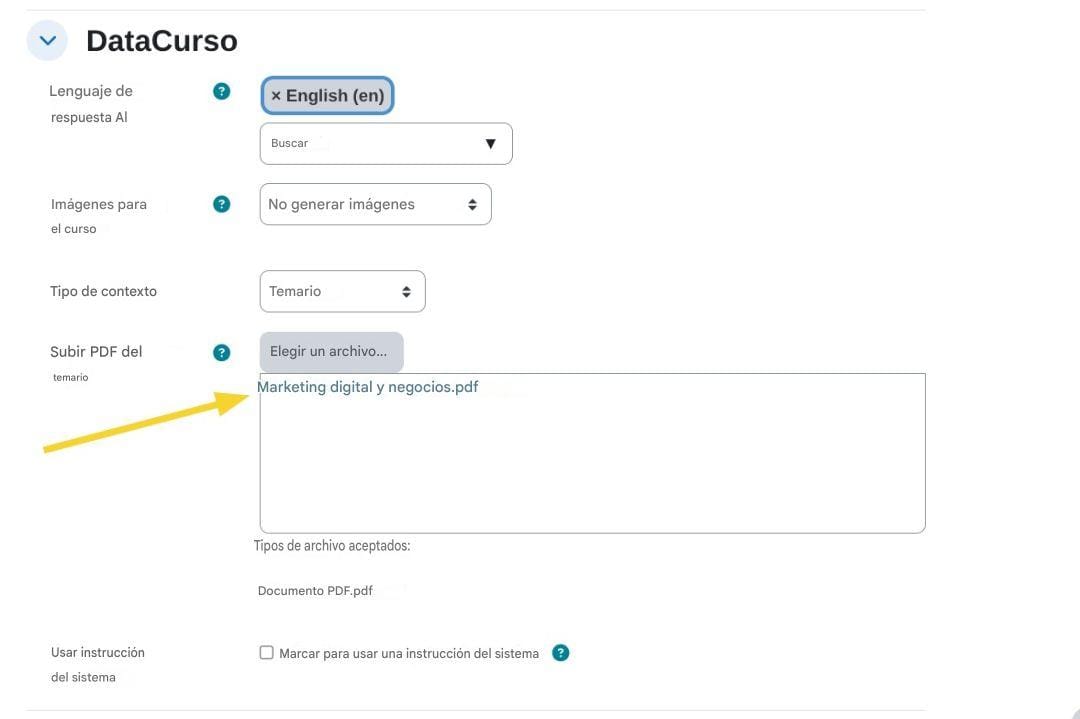
Task: Open the 'Marketing digital y negocios.pdf' file link
Action: tap(368, 387)
